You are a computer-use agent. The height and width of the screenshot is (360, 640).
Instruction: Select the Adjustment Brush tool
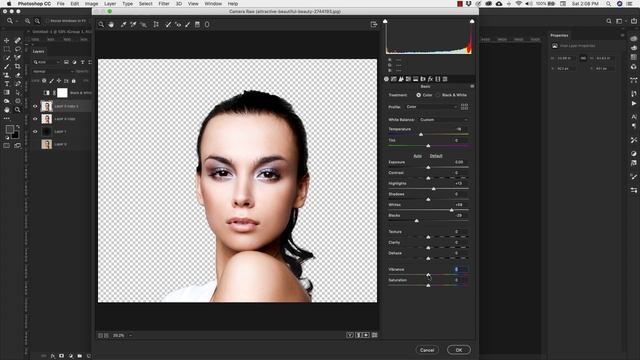187,24
